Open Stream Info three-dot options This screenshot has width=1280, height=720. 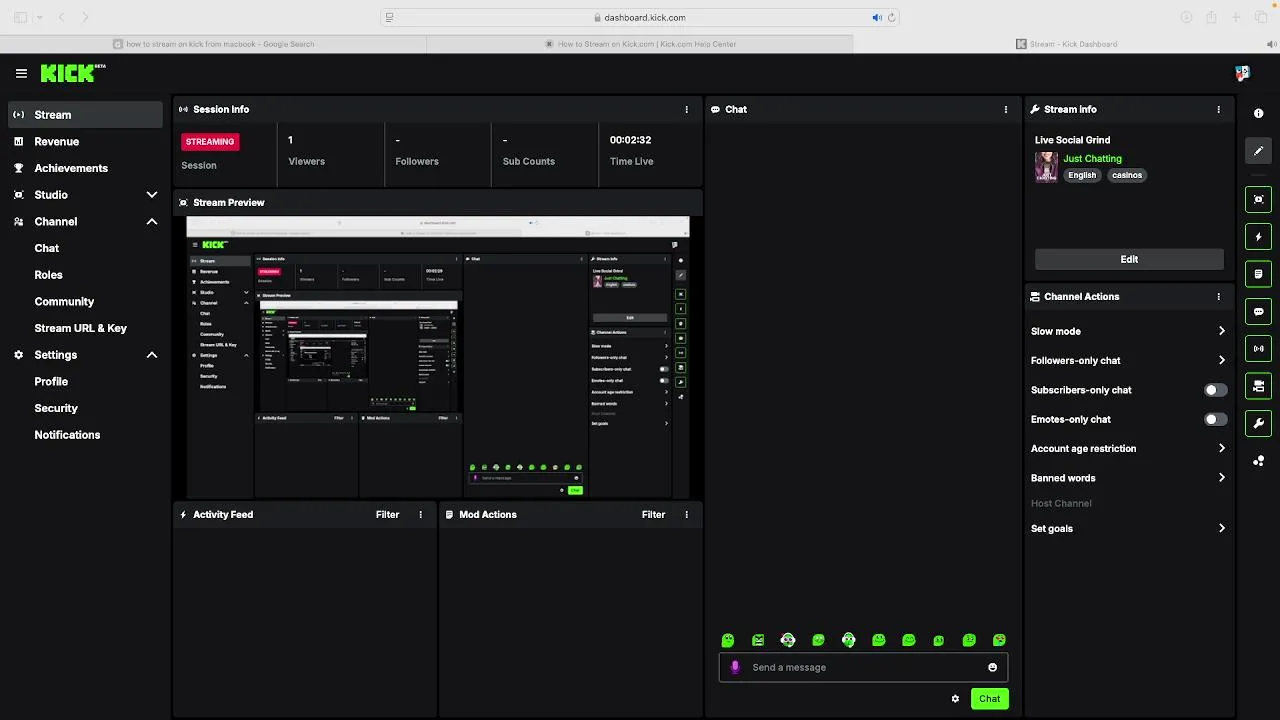click(1218, 110)
